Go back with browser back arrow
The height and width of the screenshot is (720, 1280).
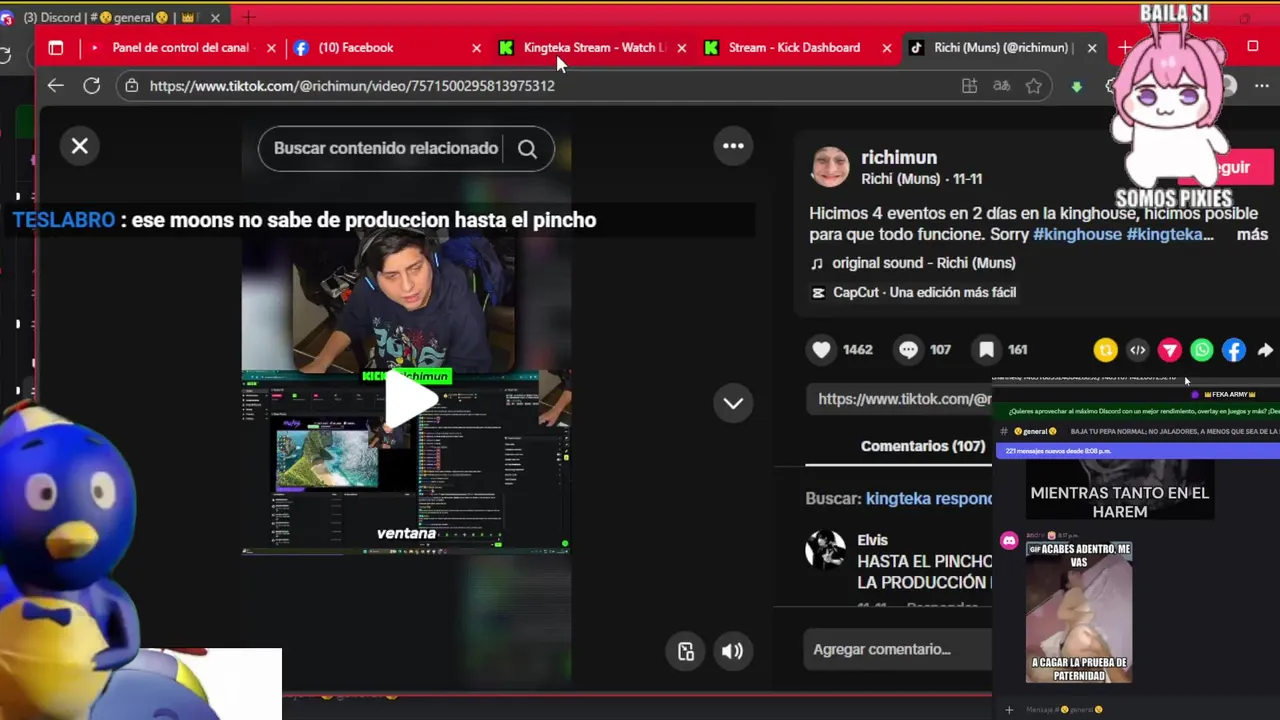[56, 86]
